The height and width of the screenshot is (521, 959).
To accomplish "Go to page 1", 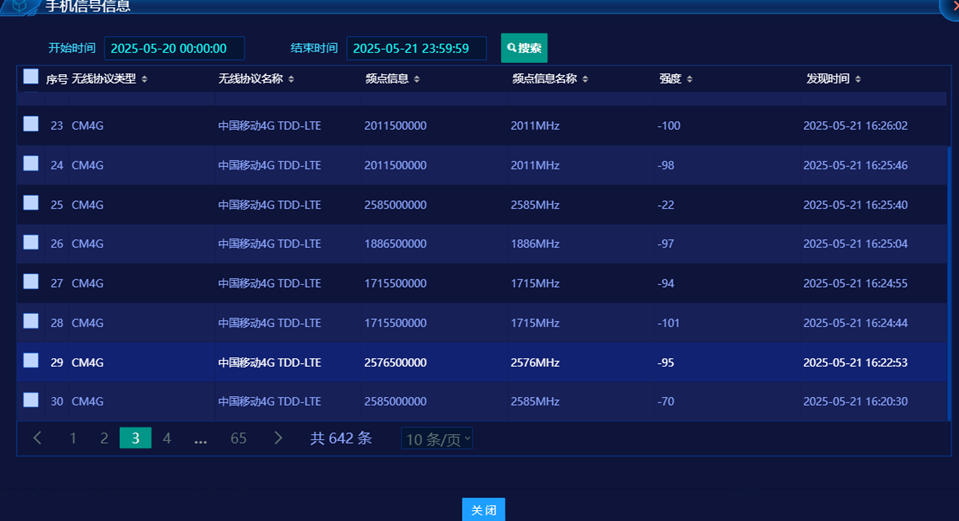I will tap(73, 438).
